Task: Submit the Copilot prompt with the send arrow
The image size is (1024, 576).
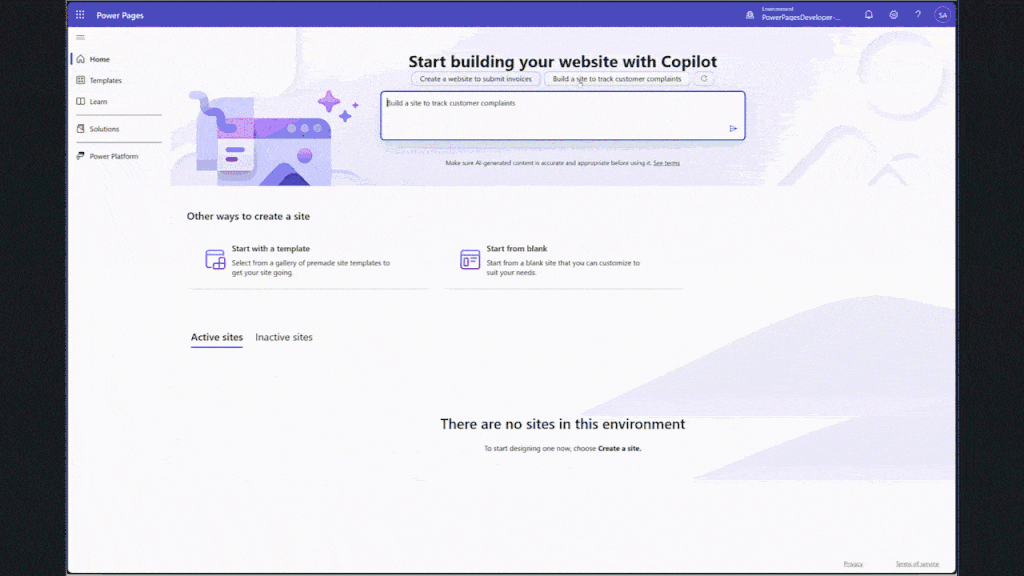Action: point(733,128)
